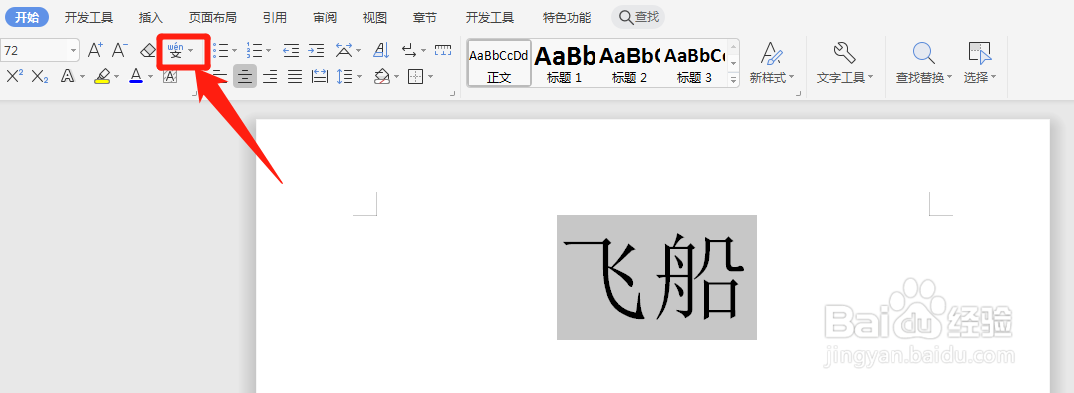Apply a bulleted list
1074x393 pixels.
[221, 50]
